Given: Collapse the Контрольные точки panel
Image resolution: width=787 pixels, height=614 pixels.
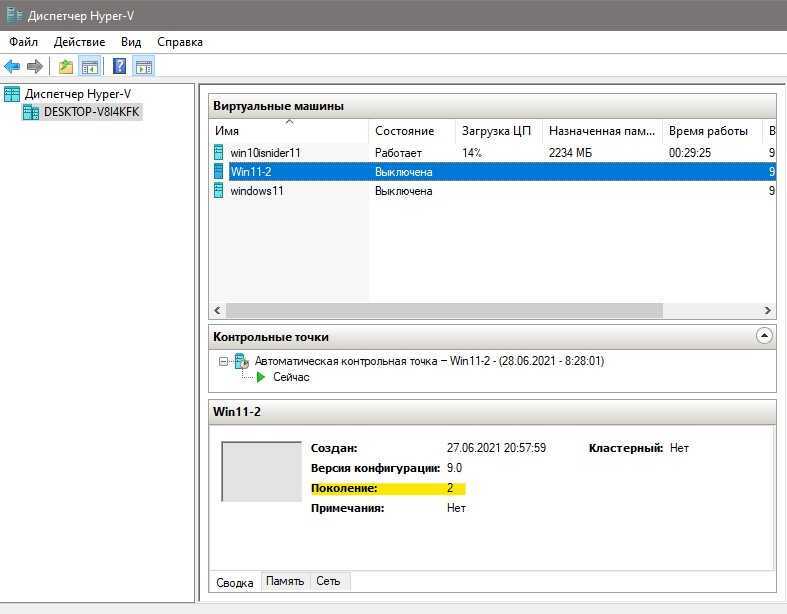Looking at the screenshot, I should 764,335.
